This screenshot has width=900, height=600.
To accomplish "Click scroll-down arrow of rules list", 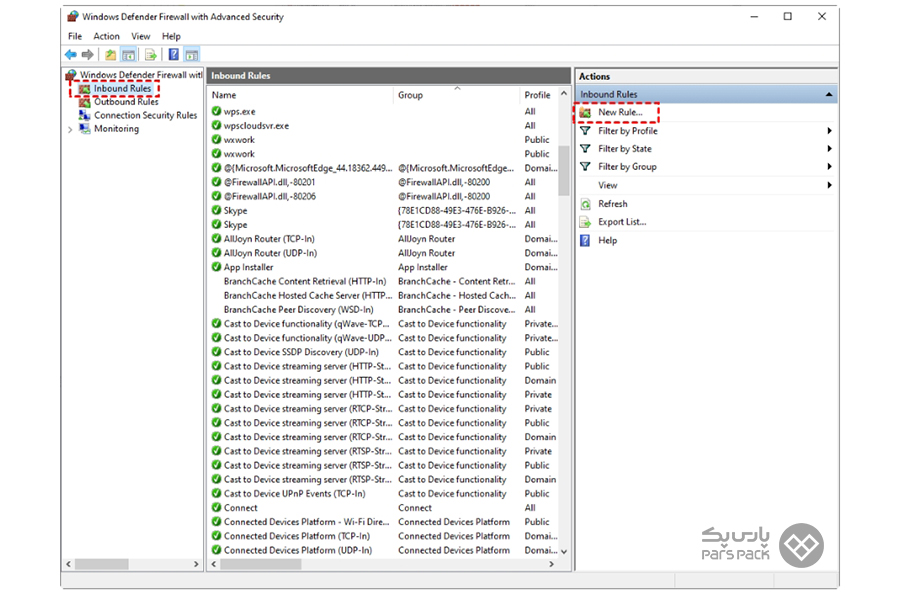I will tap(564, 551).
